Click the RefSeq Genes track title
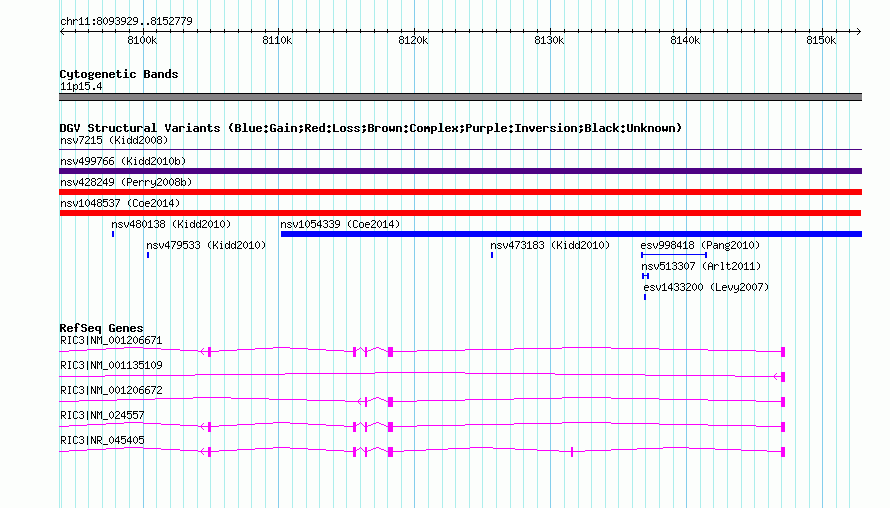This screenshot has width=890, height=508. pos(101,328)
